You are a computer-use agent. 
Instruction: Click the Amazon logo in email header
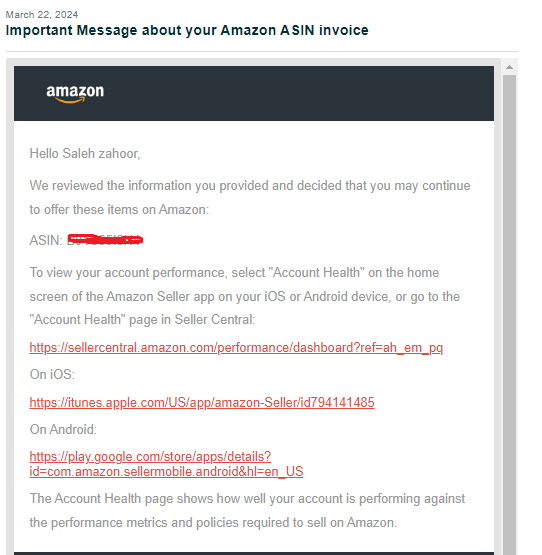coord(75,93)
